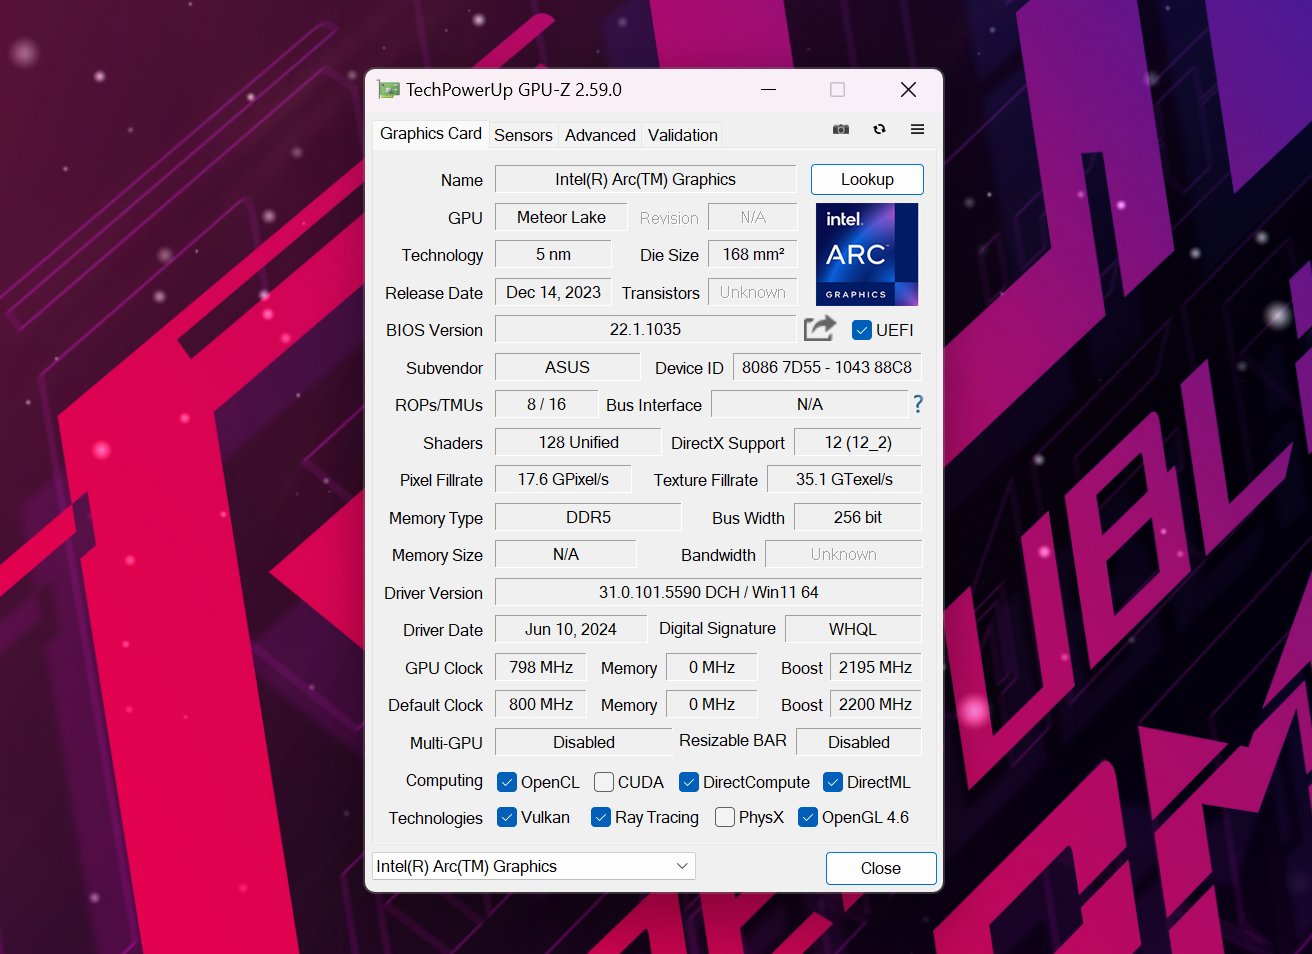Switch to the Graphics Card tab
Viewport: 1312px width, 954px height.
[x=431, y=134]
